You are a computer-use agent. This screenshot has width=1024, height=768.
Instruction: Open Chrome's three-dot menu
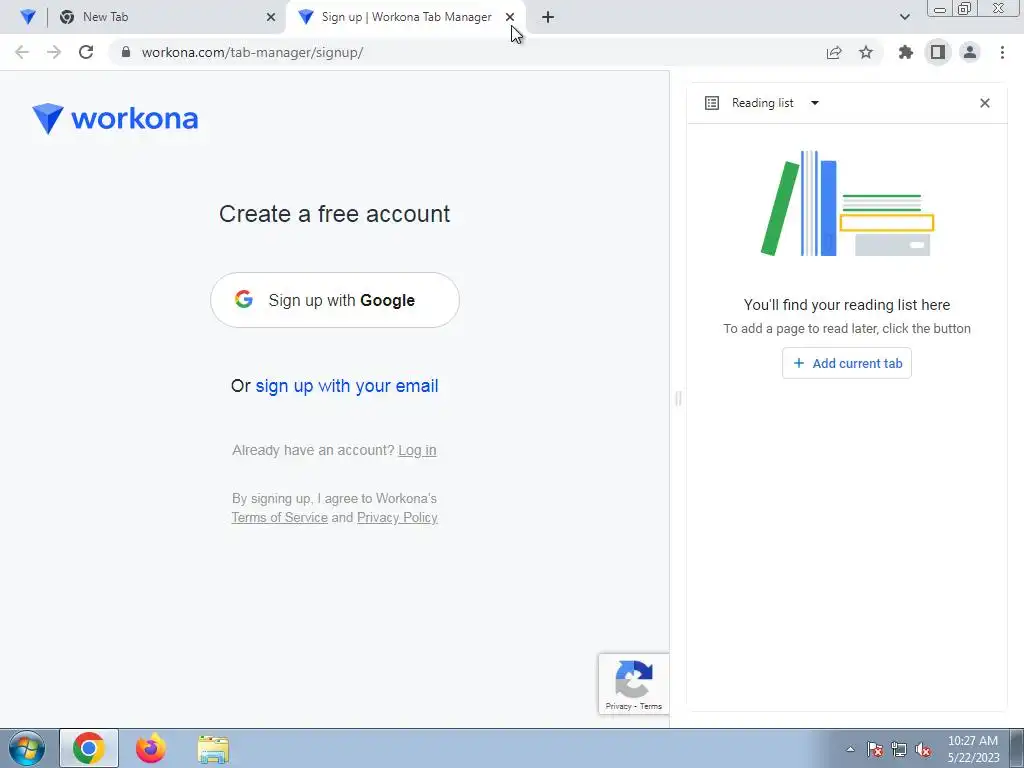[1002, 52]
